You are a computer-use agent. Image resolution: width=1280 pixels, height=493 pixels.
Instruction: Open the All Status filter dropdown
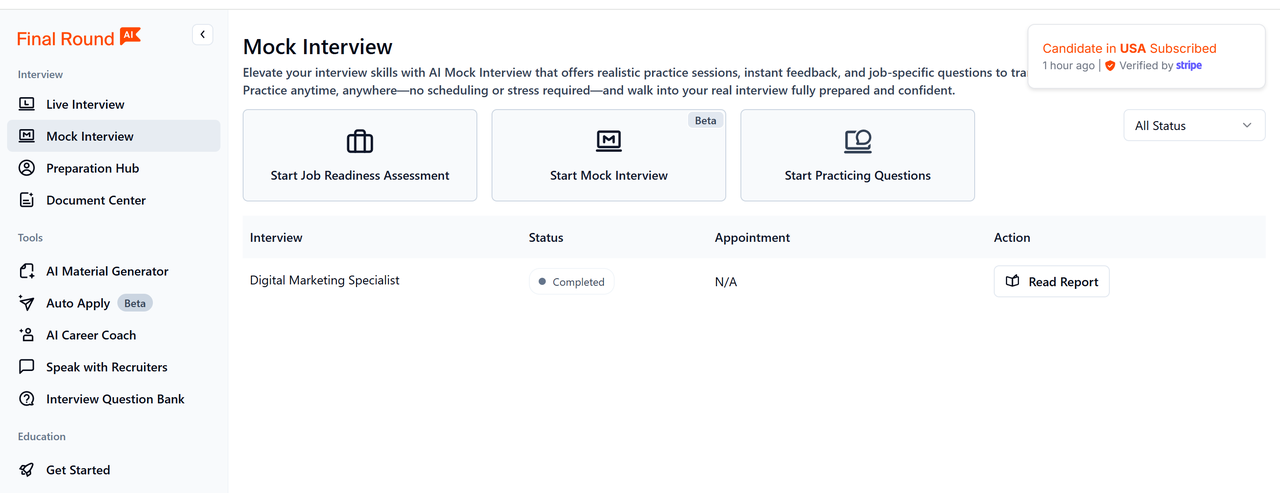[x=1193, y=126]
